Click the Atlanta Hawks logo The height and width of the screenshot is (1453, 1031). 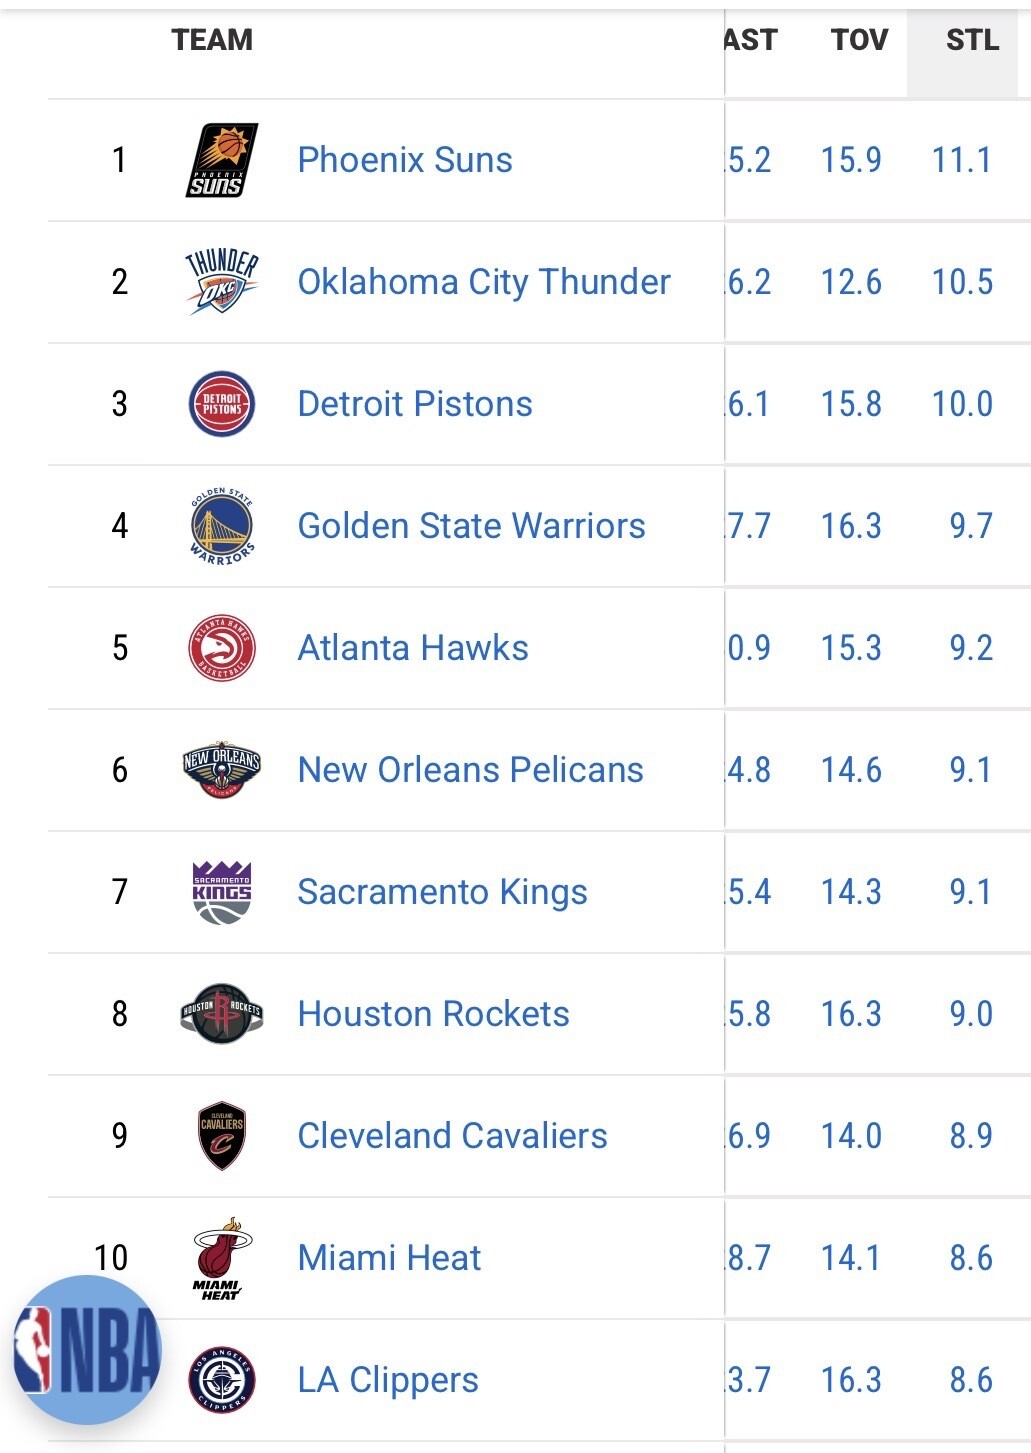tap(221, 648)
